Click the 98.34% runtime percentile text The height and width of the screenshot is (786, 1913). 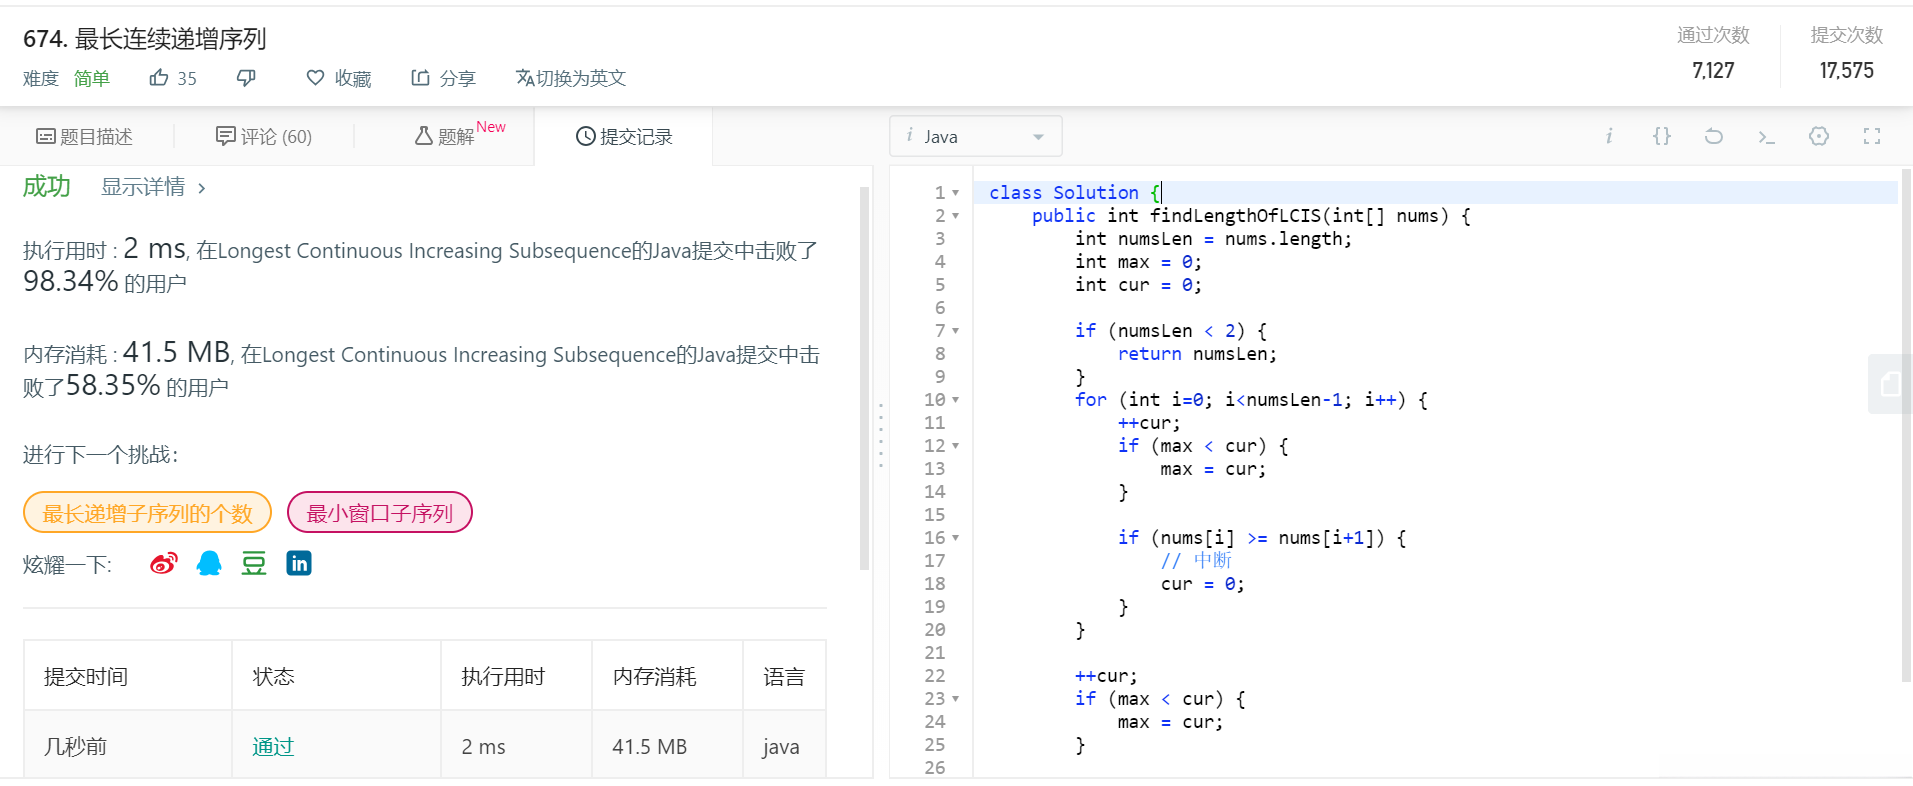(x=71, y=281)
